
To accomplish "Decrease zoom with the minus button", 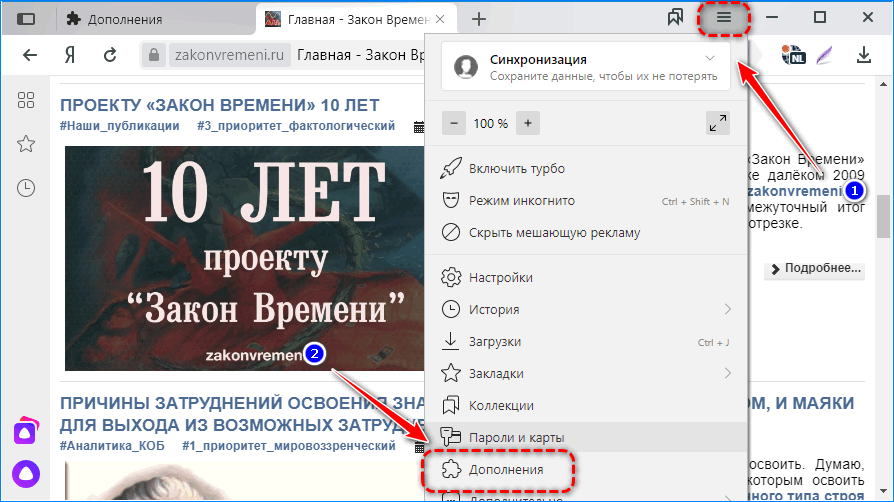I will pyautogui.click(x=454, y=123).
